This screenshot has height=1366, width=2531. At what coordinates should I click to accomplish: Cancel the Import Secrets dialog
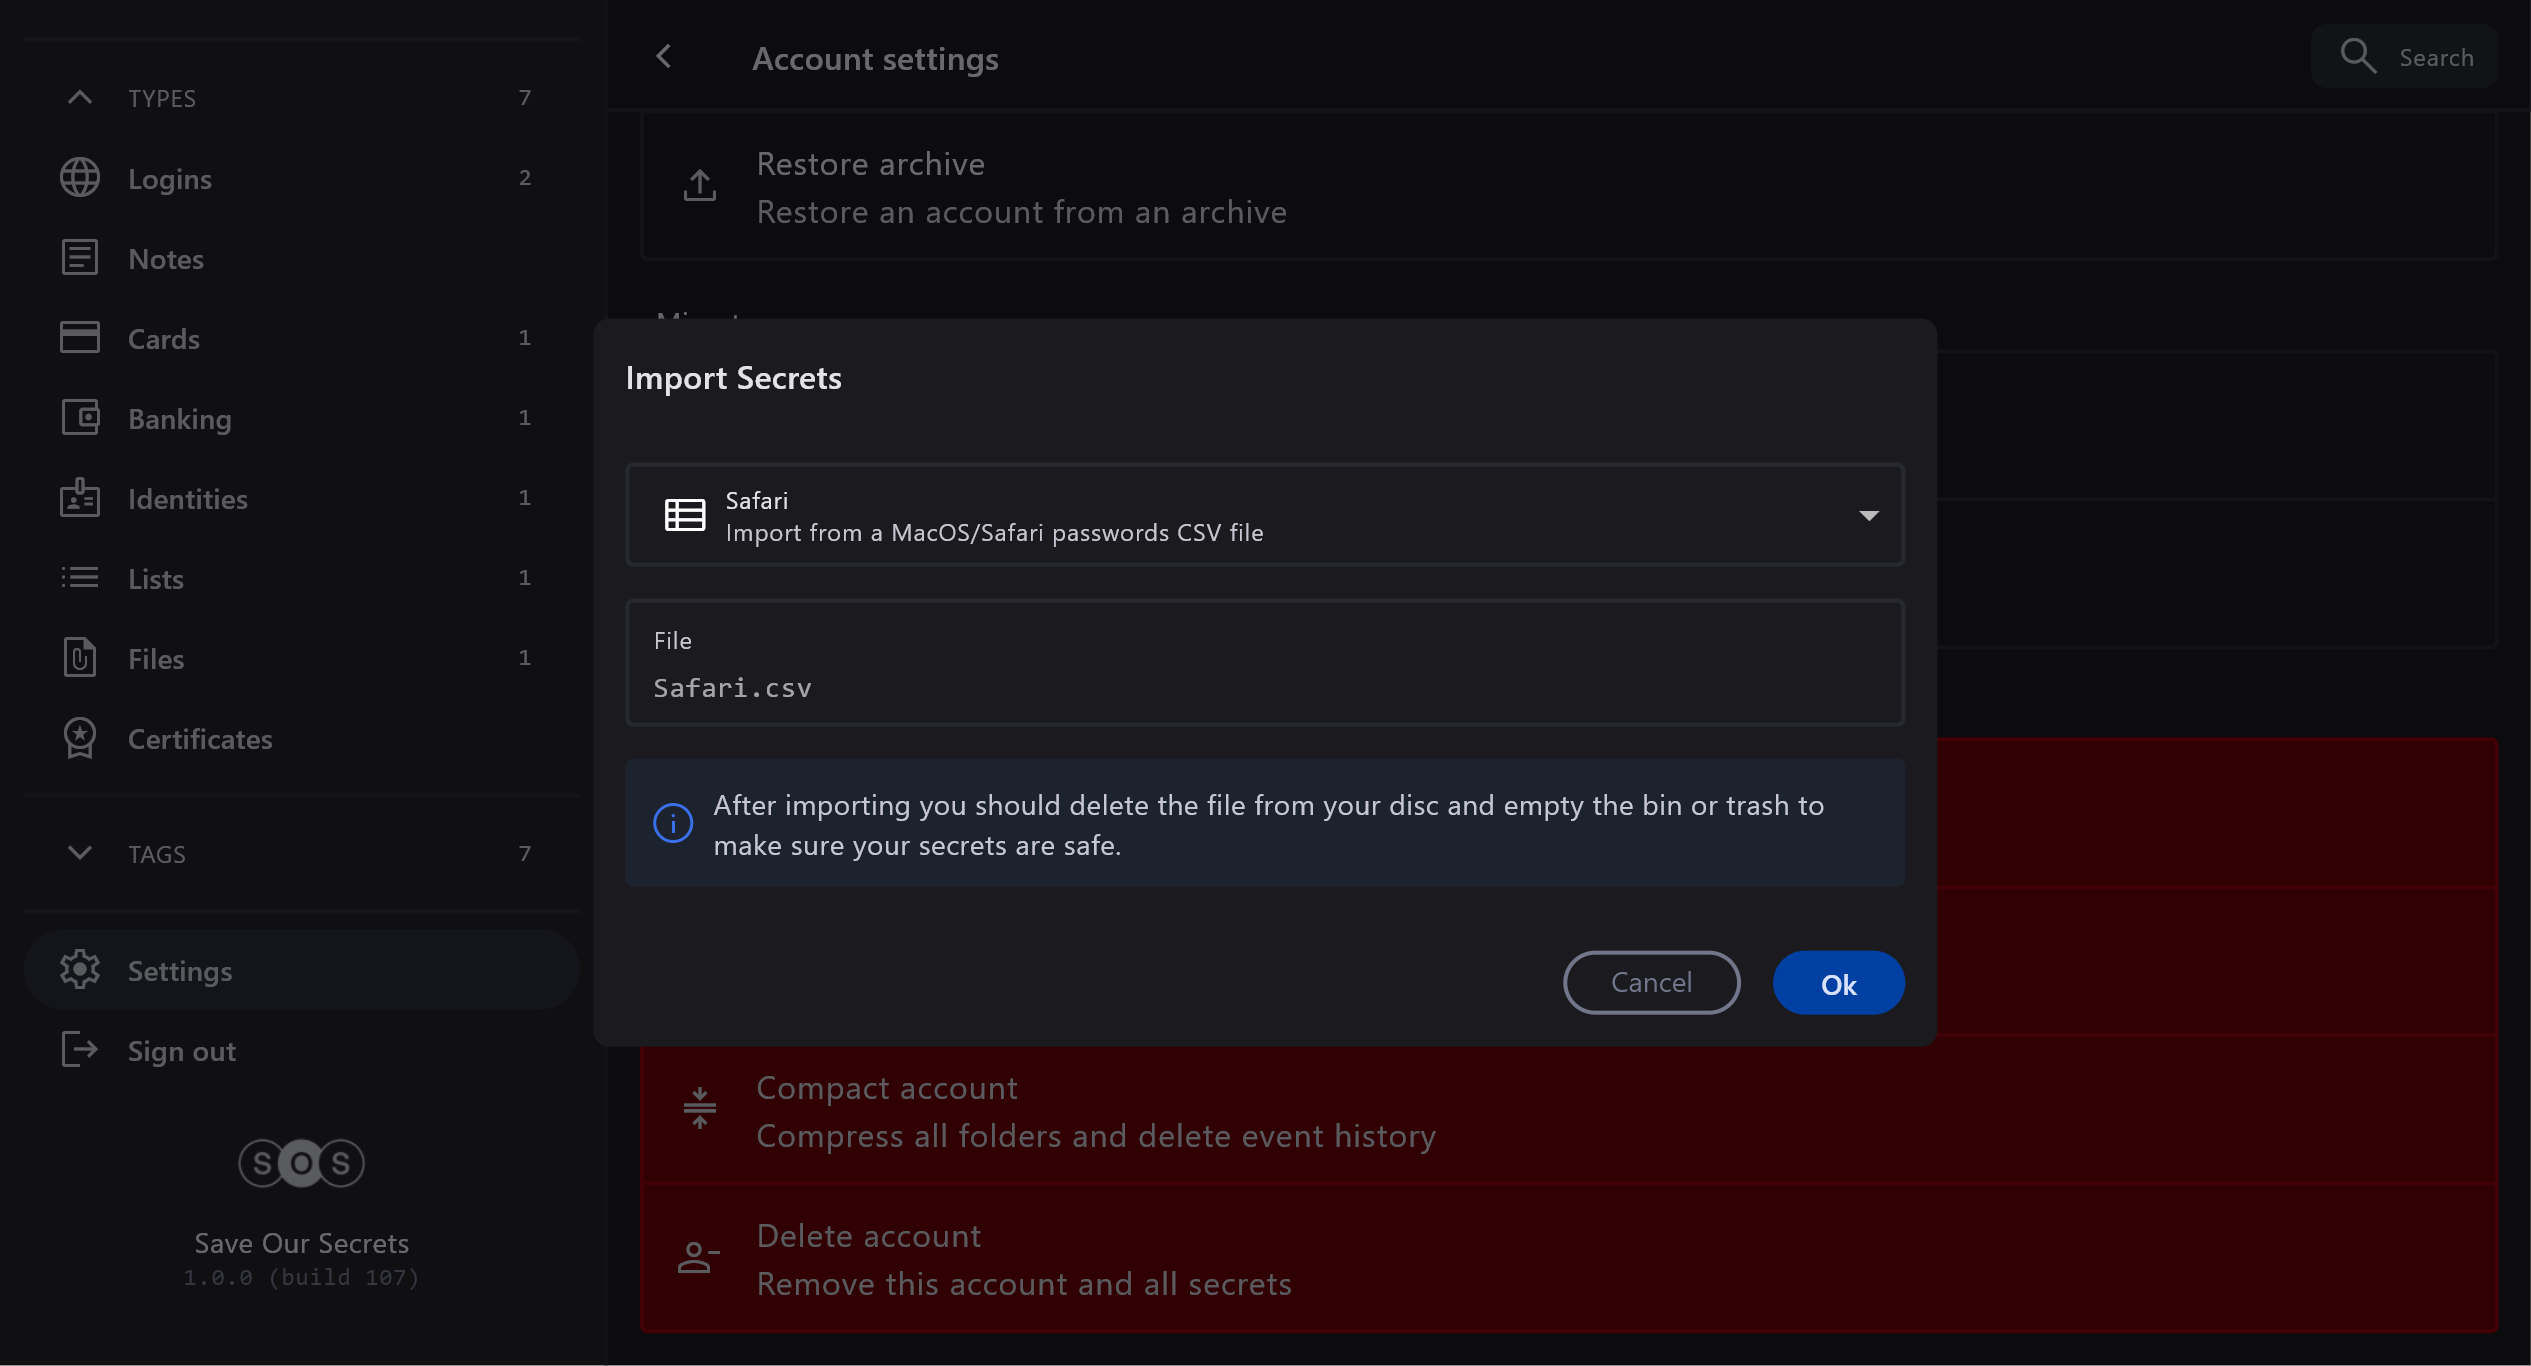tap(1651, 983)
